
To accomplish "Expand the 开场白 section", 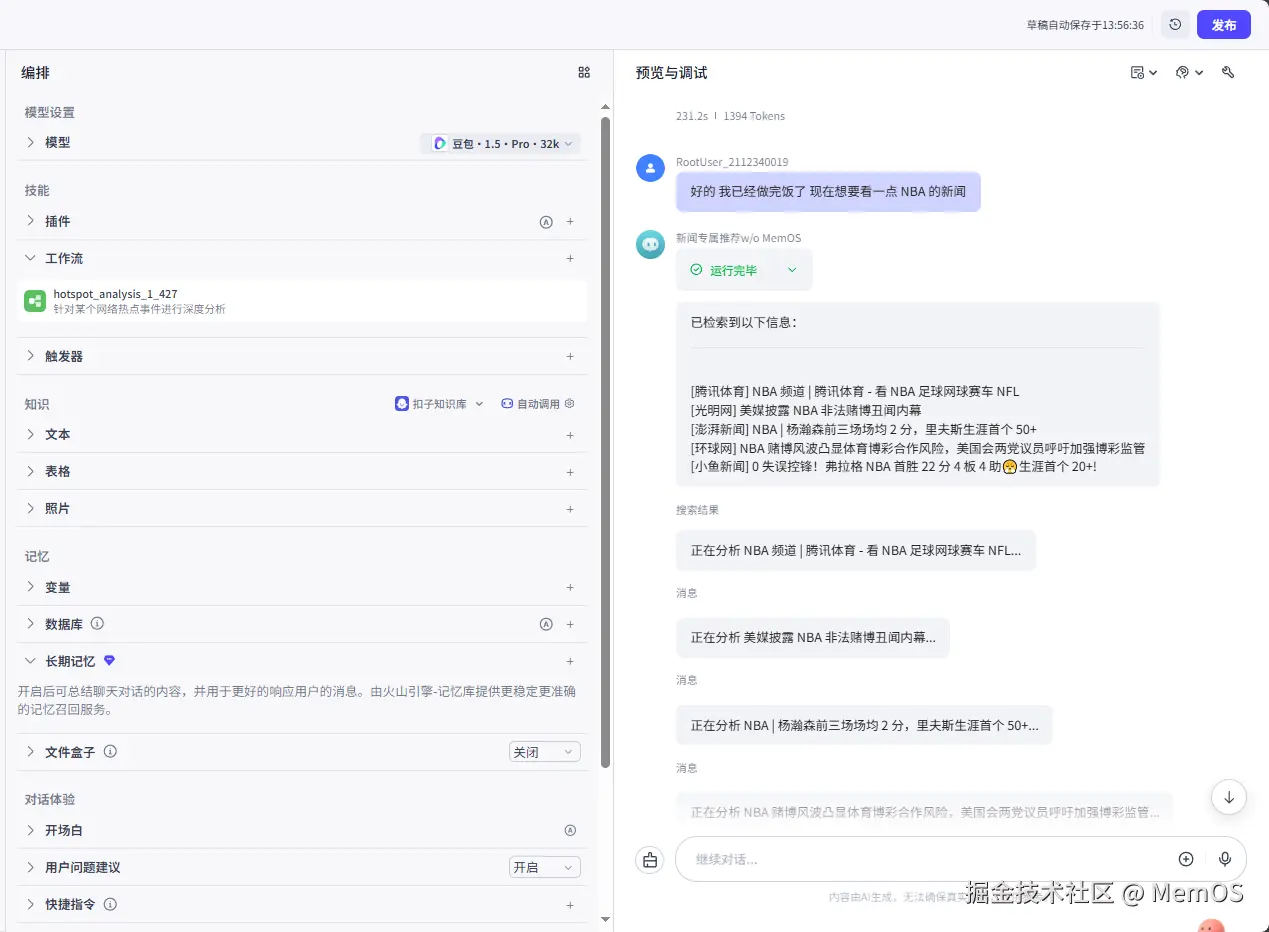I will [31, 830].
